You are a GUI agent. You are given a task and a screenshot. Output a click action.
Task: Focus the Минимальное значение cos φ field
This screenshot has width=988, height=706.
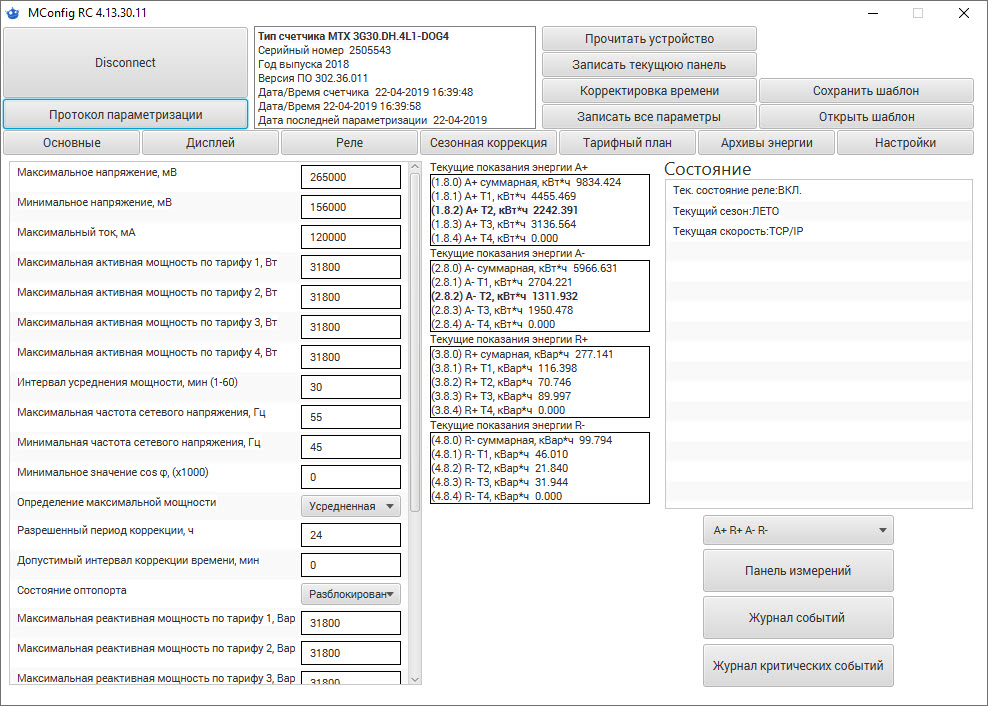[351, 477]
